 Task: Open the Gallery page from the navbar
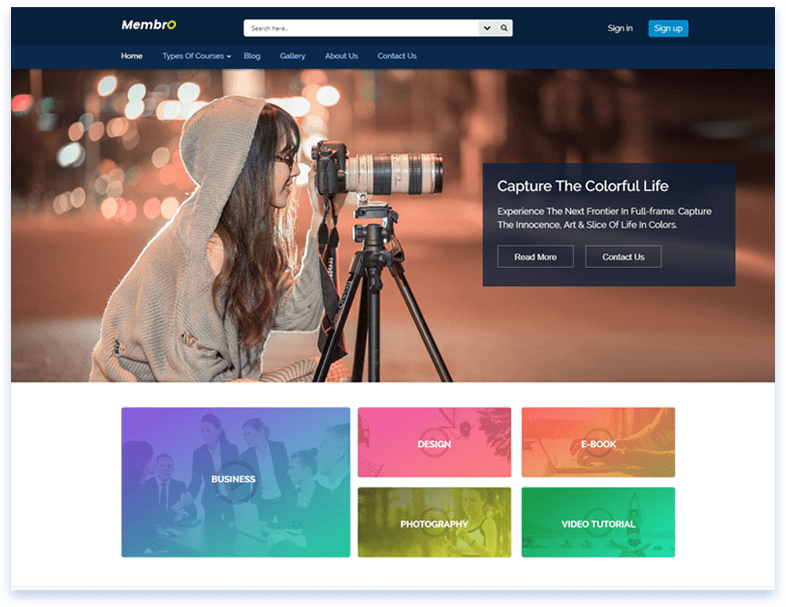point(293,56)
